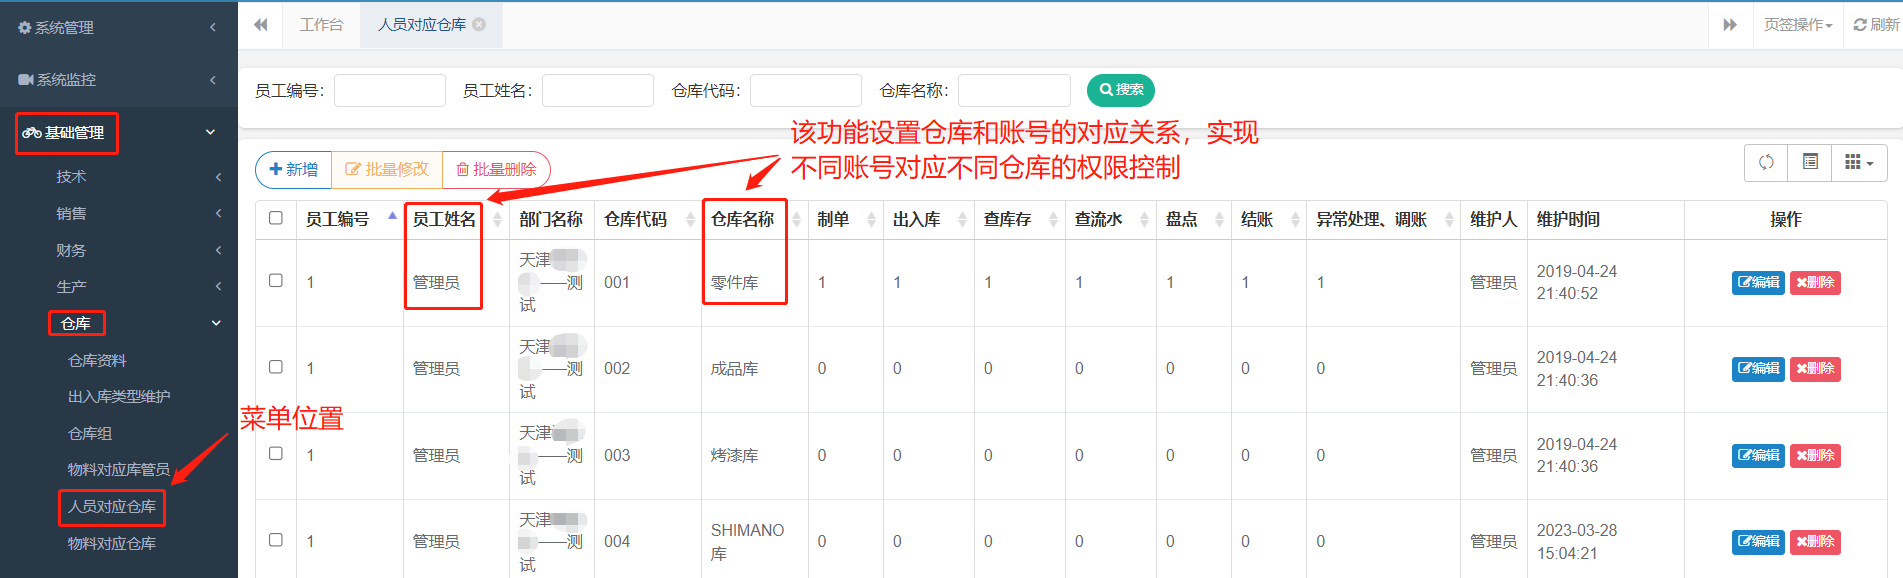The height and width of the screenshot is (578, 1903).
Task: Click the 刷新 refresh icon button
Action: (1875, 25)
